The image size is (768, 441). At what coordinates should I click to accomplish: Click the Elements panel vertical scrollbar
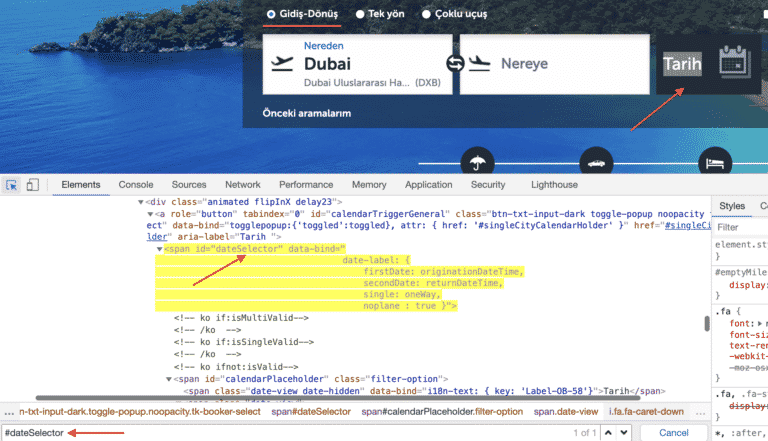(x=706, y=323)
